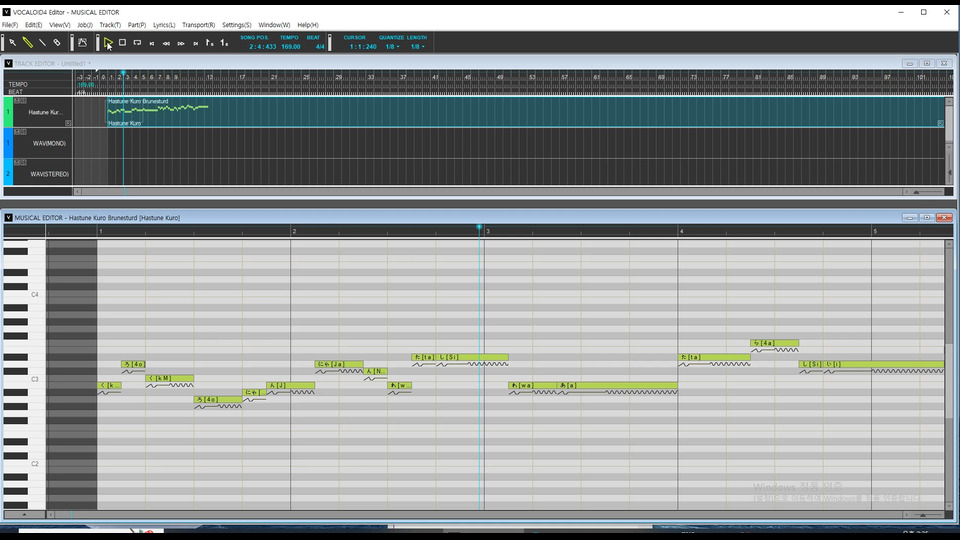Screen dimensions: 960x540
Task: Select the Line tool
Action: [x=42, y=43]
